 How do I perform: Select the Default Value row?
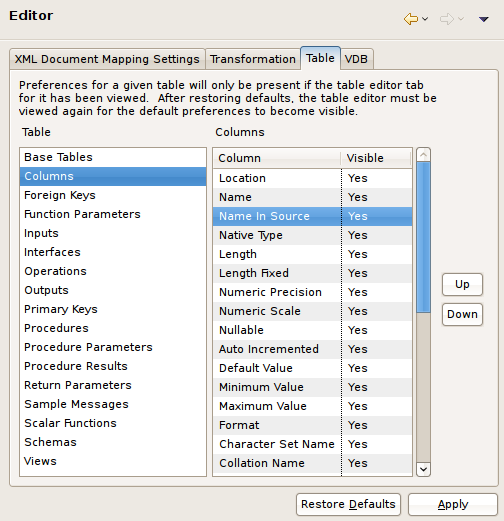313,368
